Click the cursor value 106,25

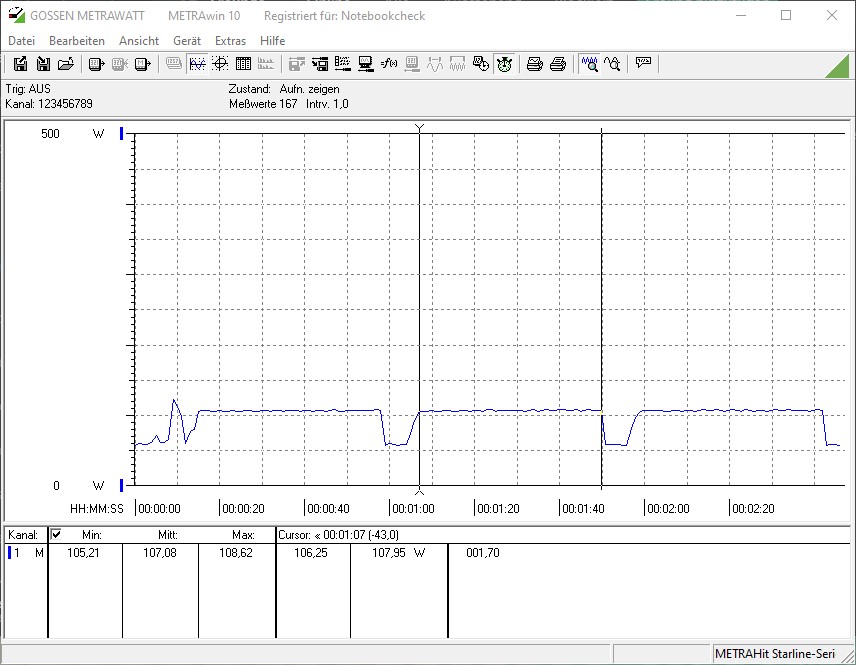(x=311, y=553)
